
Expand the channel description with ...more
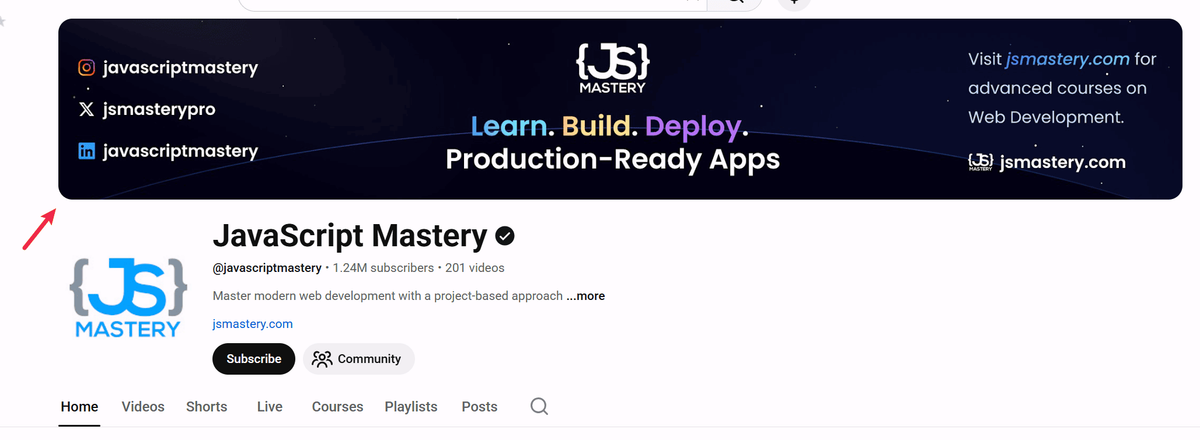586,296
